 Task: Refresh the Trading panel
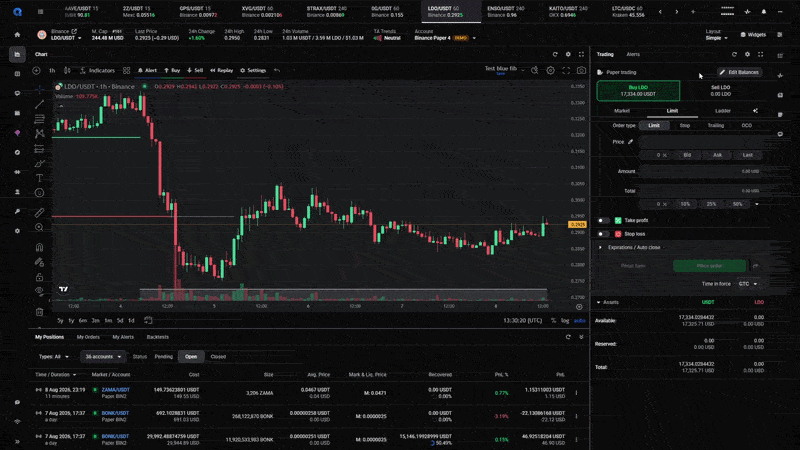click(734, 54)
